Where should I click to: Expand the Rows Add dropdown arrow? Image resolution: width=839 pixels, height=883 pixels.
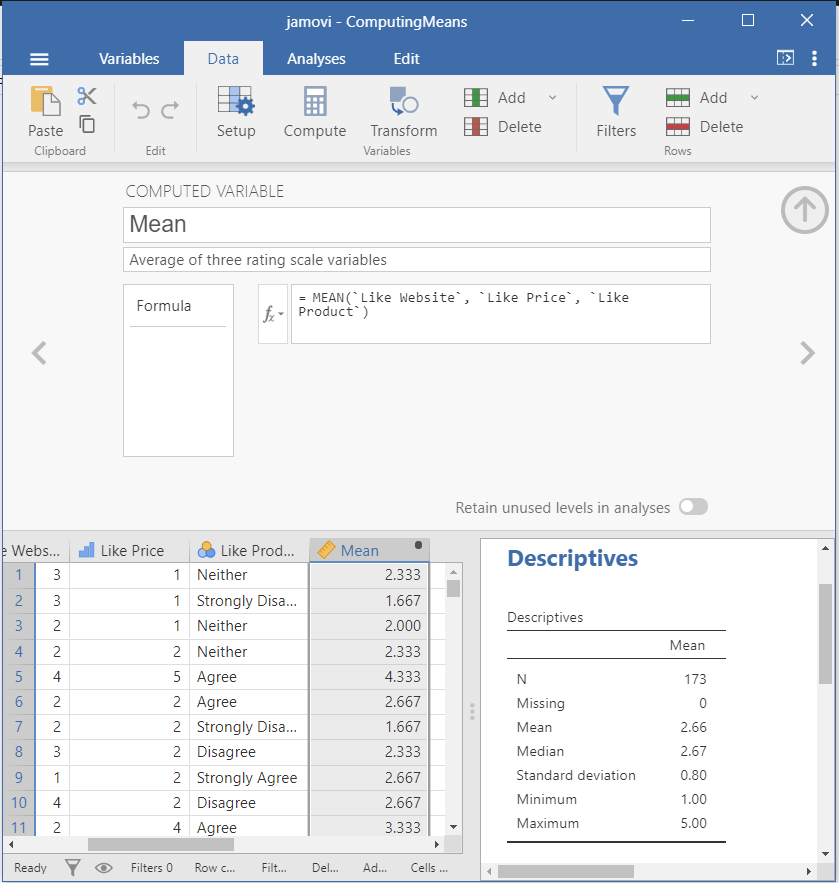[755, 97]
